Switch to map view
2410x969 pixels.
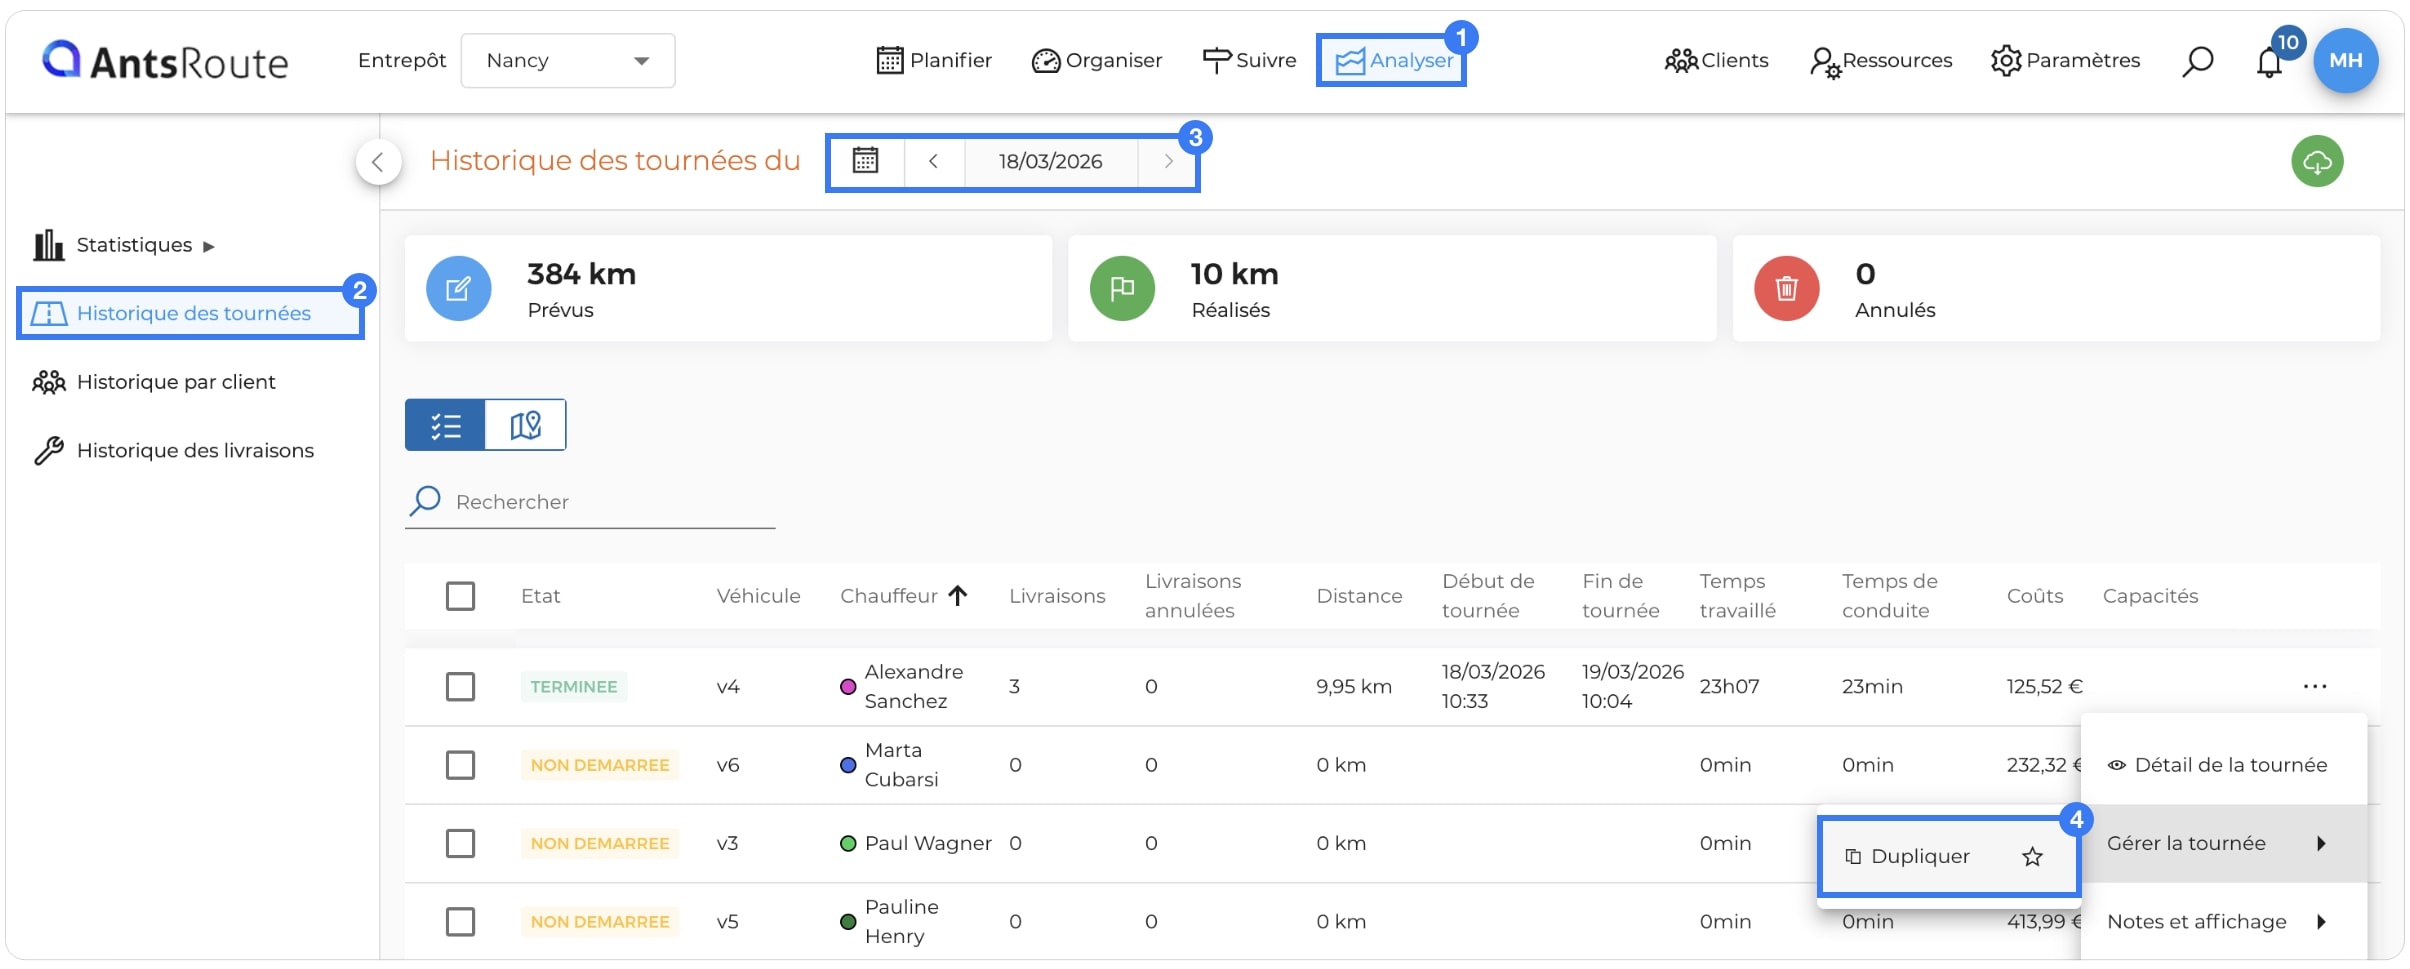click(x=525, y=425)
